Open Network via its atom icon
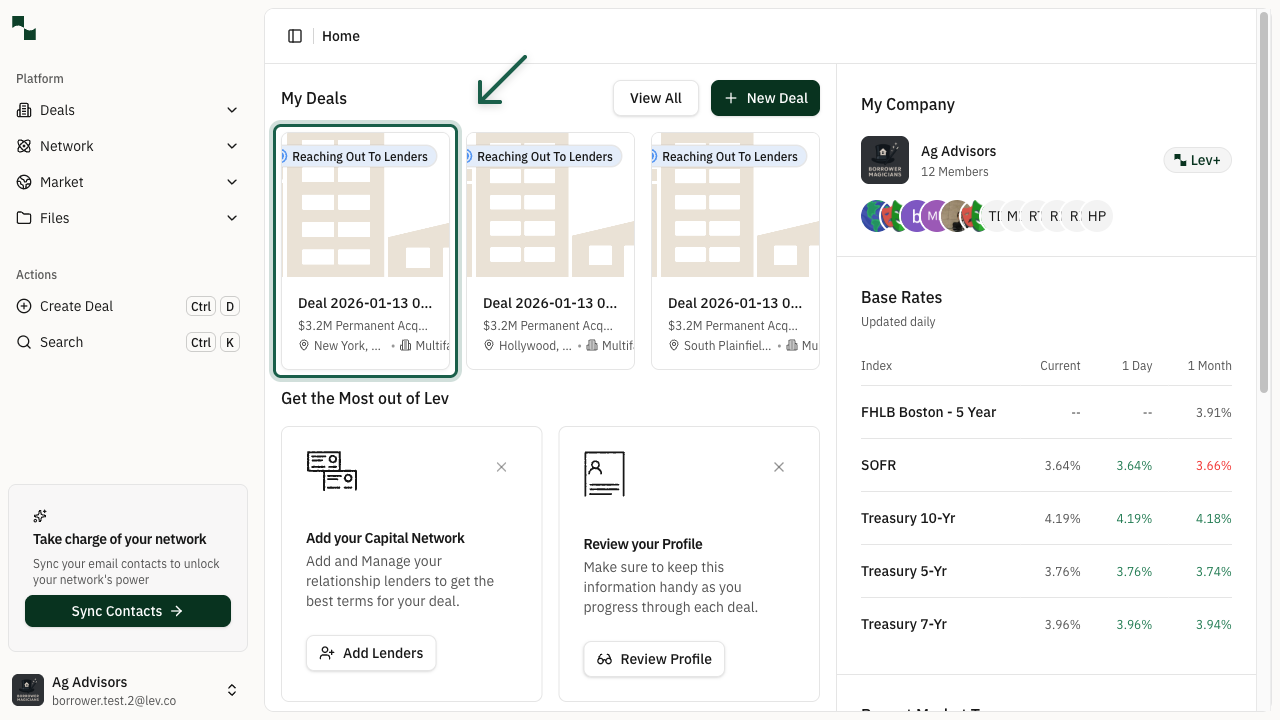Image resolution: width=1280 pixels, height=720 pixels. (x=23, y=146)
